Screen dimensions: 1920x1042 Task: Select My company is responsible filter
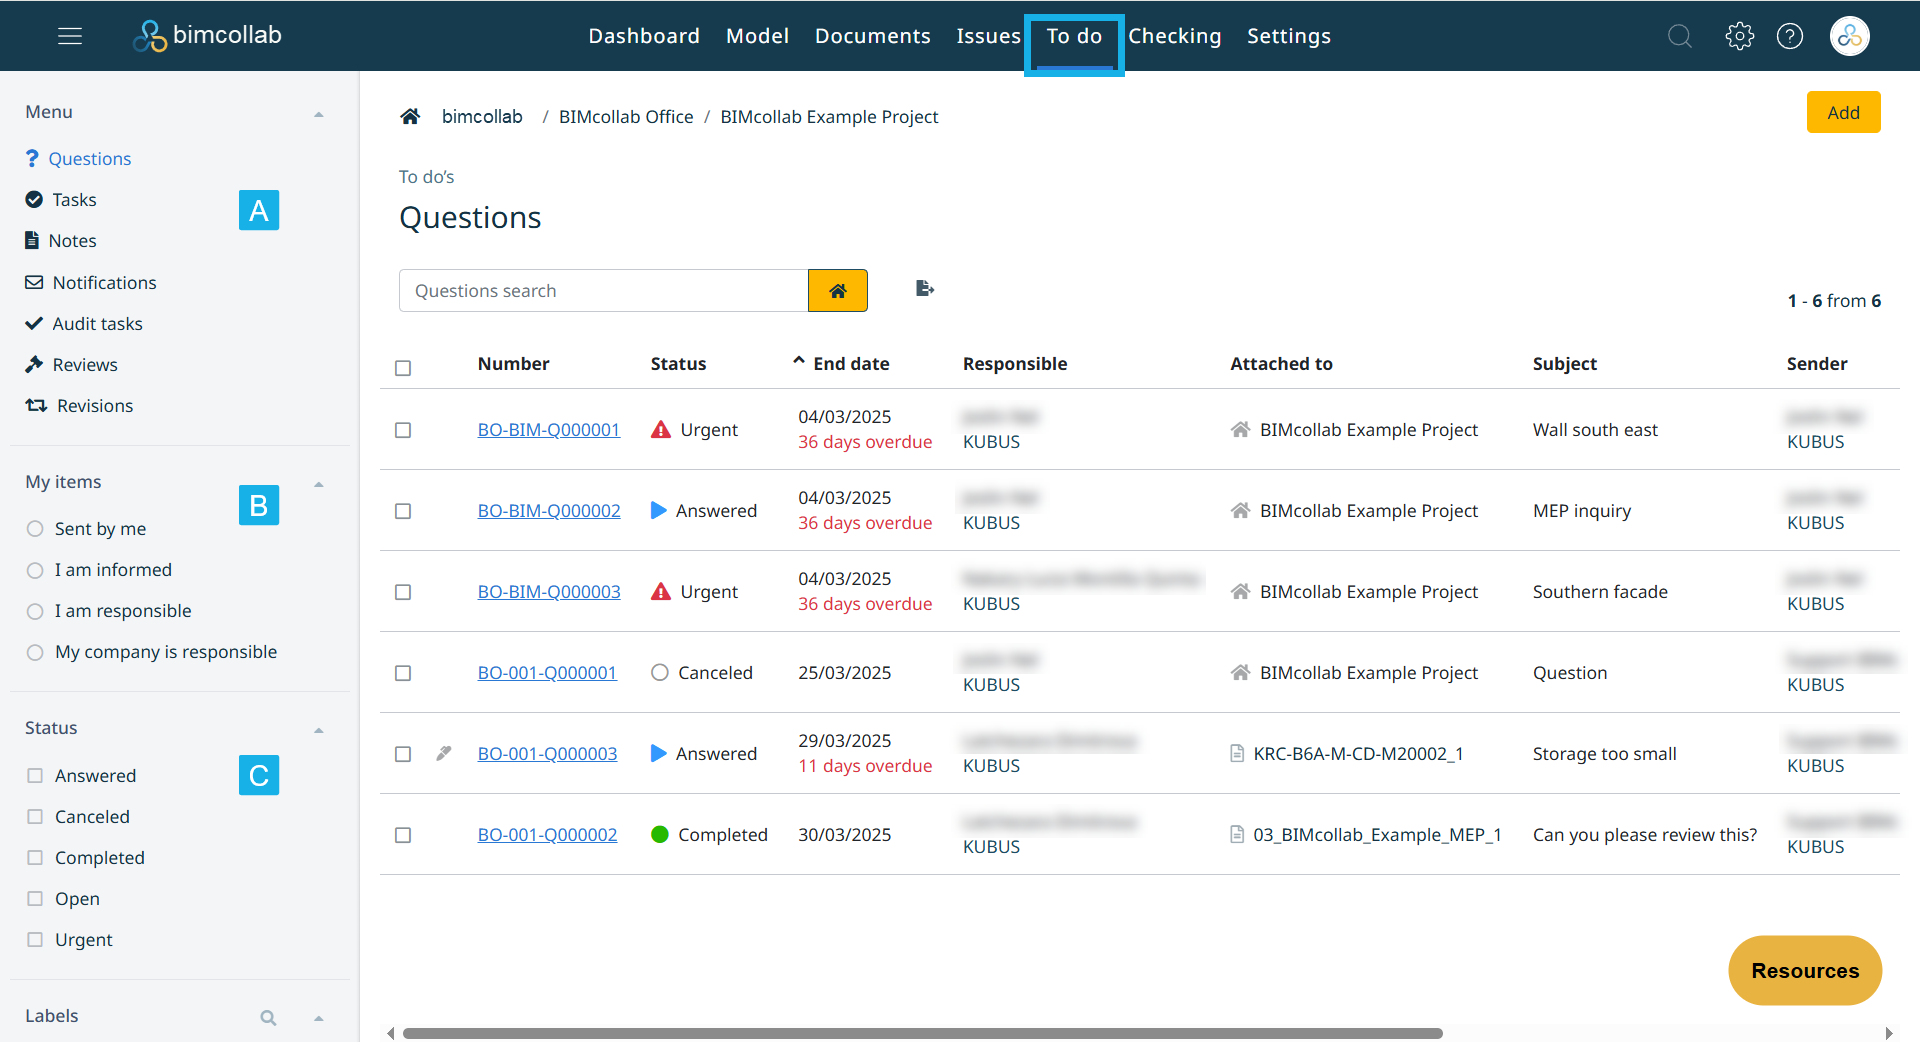tap(35, 652)
